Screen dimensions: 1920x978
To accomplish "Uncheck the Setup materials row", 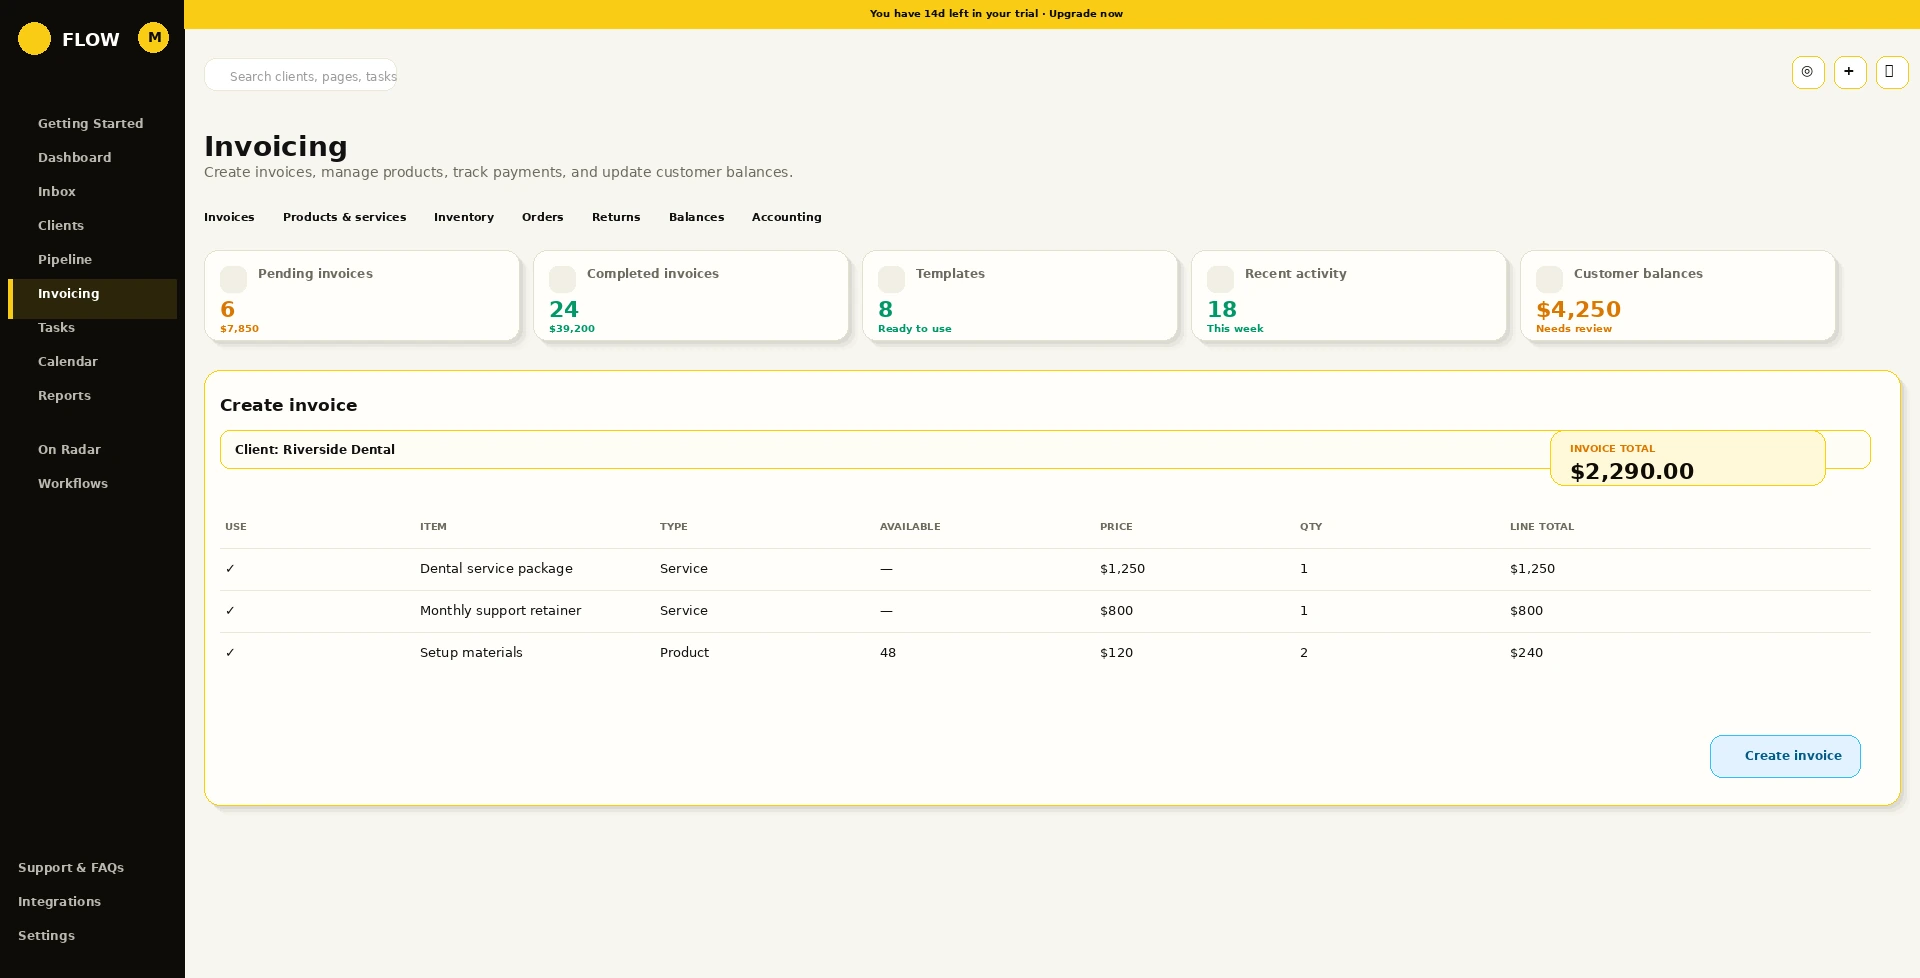I will click(230, 653).
